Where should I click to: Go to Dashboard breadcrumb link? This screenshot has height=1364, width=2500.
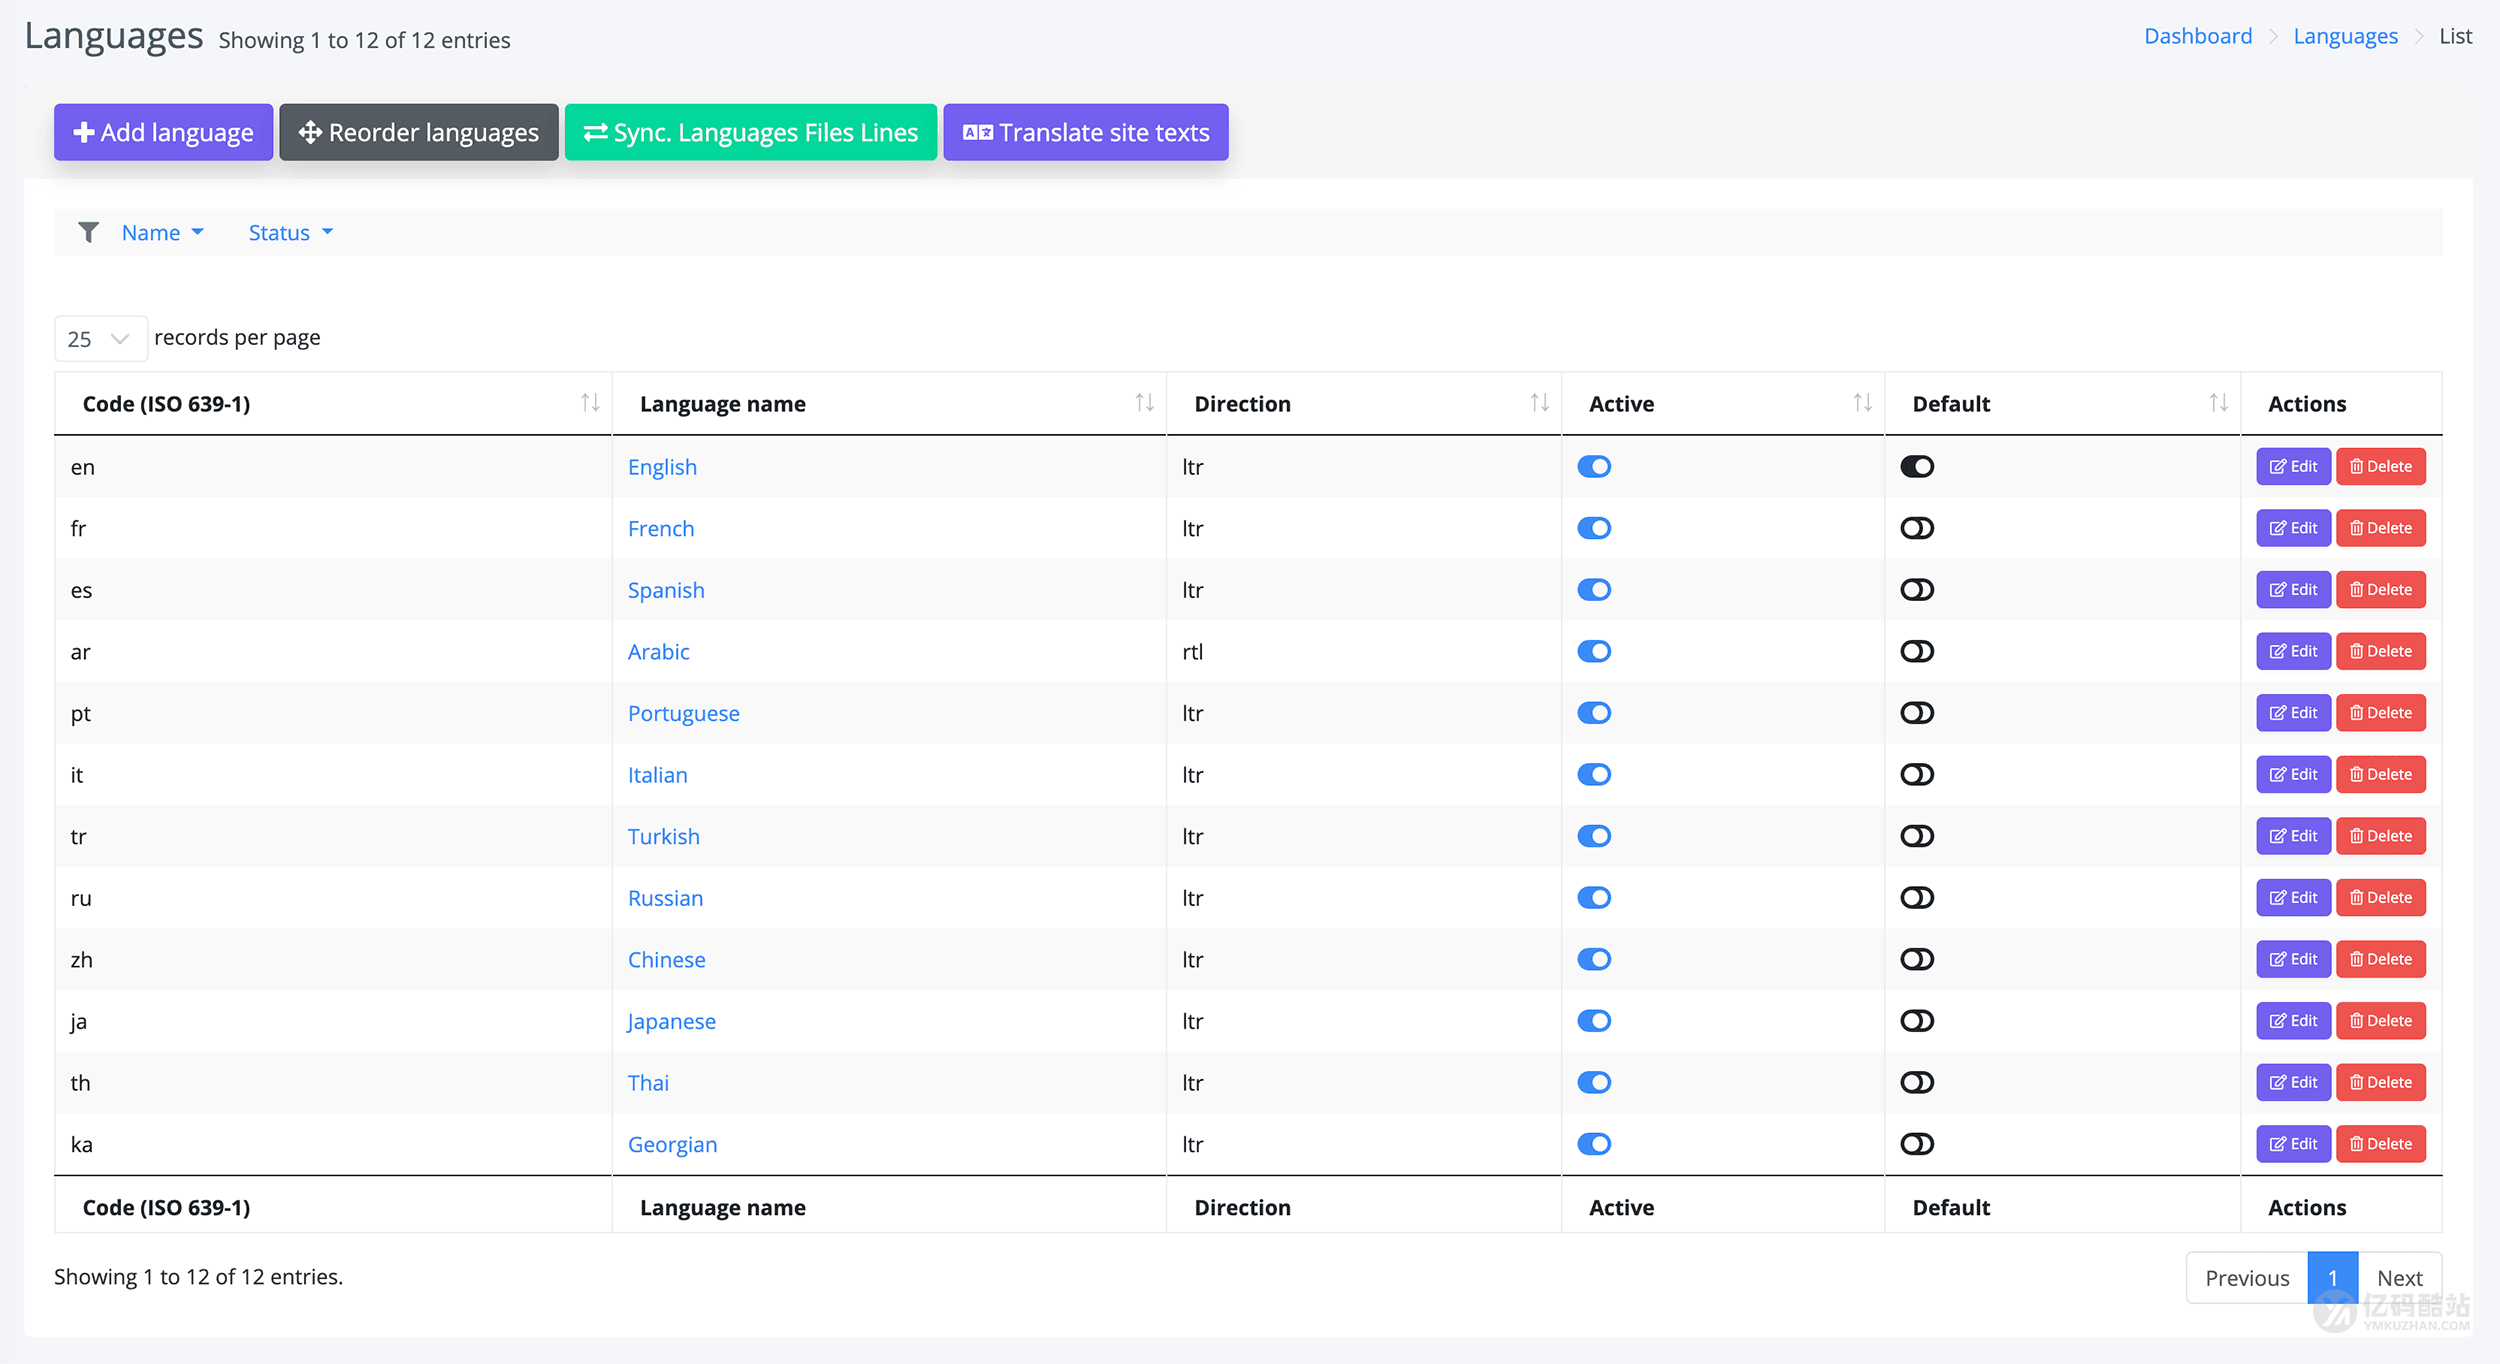point(2198,36)
